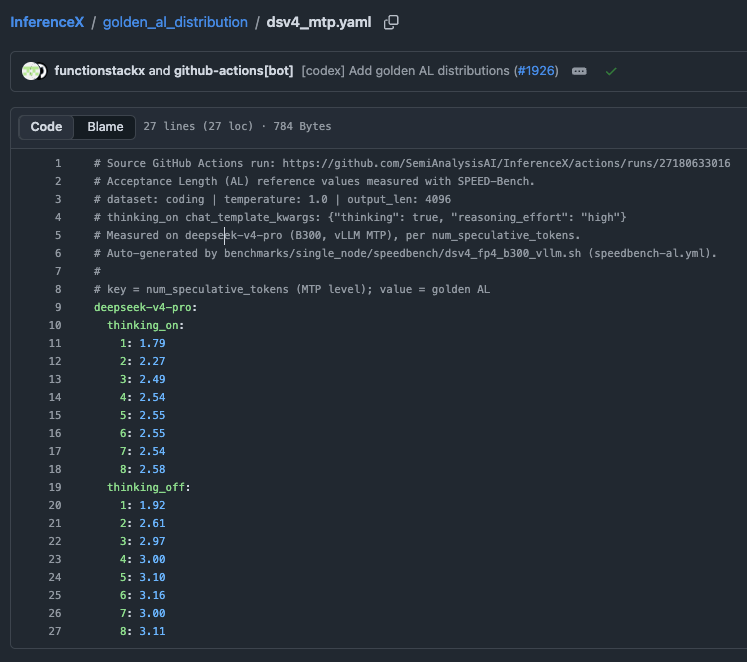Screen dimensions: 747x662
Task: Click the dataset coding temperature comment line
Action: pos(273,199)
